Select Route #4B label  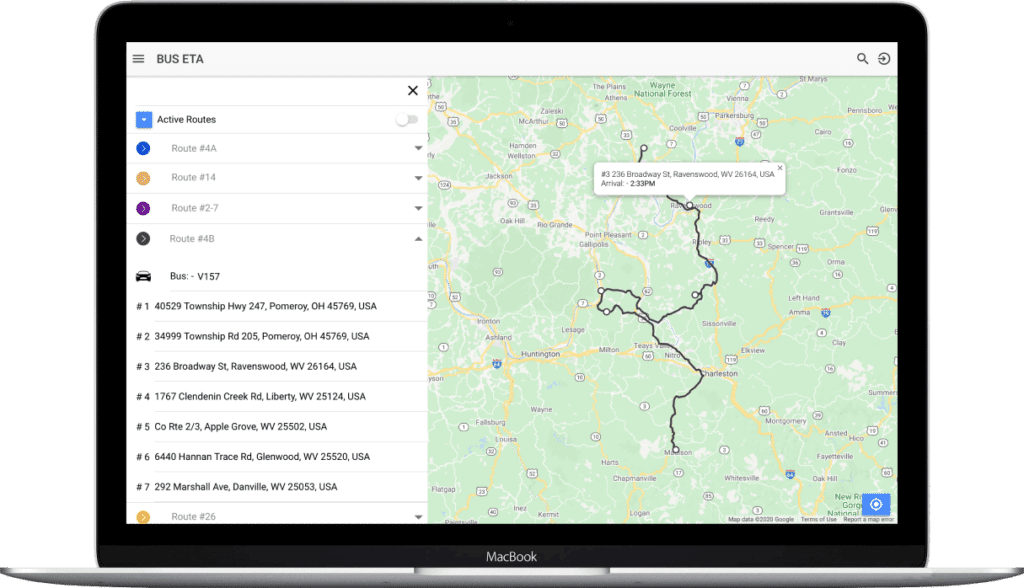(192, 238)
